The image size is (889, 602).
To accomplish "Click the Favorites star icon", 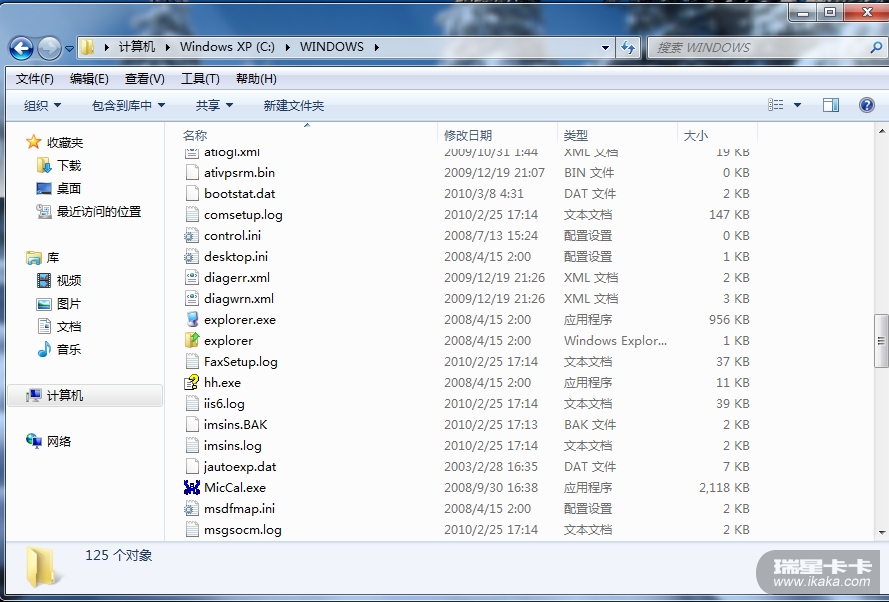I will 33,142.
